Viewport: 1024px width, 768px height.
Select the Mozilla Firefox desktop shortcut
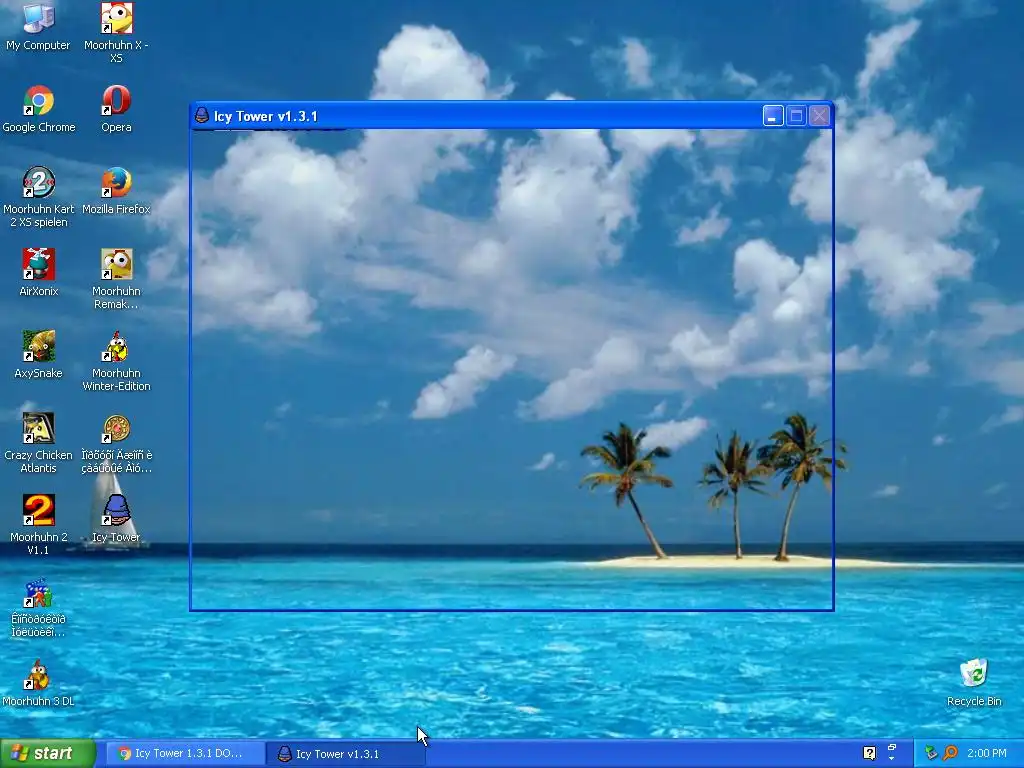pos(116,191)
